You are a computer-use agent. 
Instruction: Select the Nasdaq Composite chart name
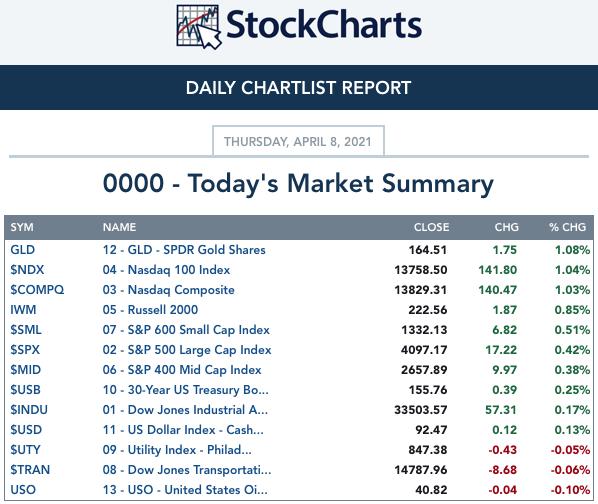169,290
